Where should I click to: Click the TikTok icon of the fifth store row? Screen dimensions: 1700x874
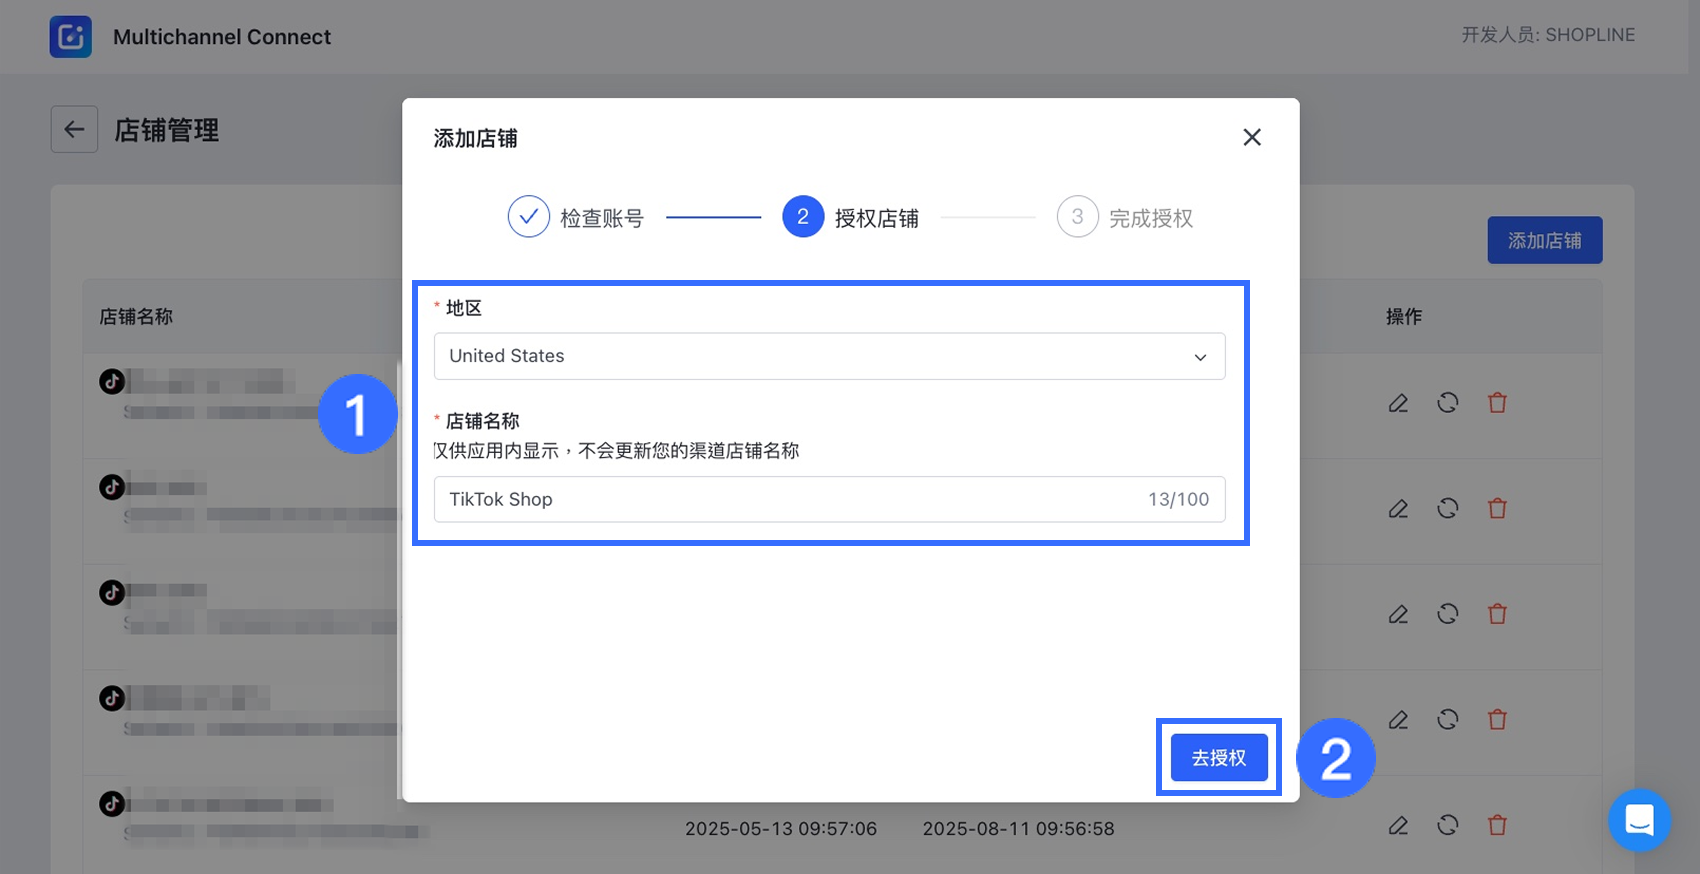(x=112, y=803)
